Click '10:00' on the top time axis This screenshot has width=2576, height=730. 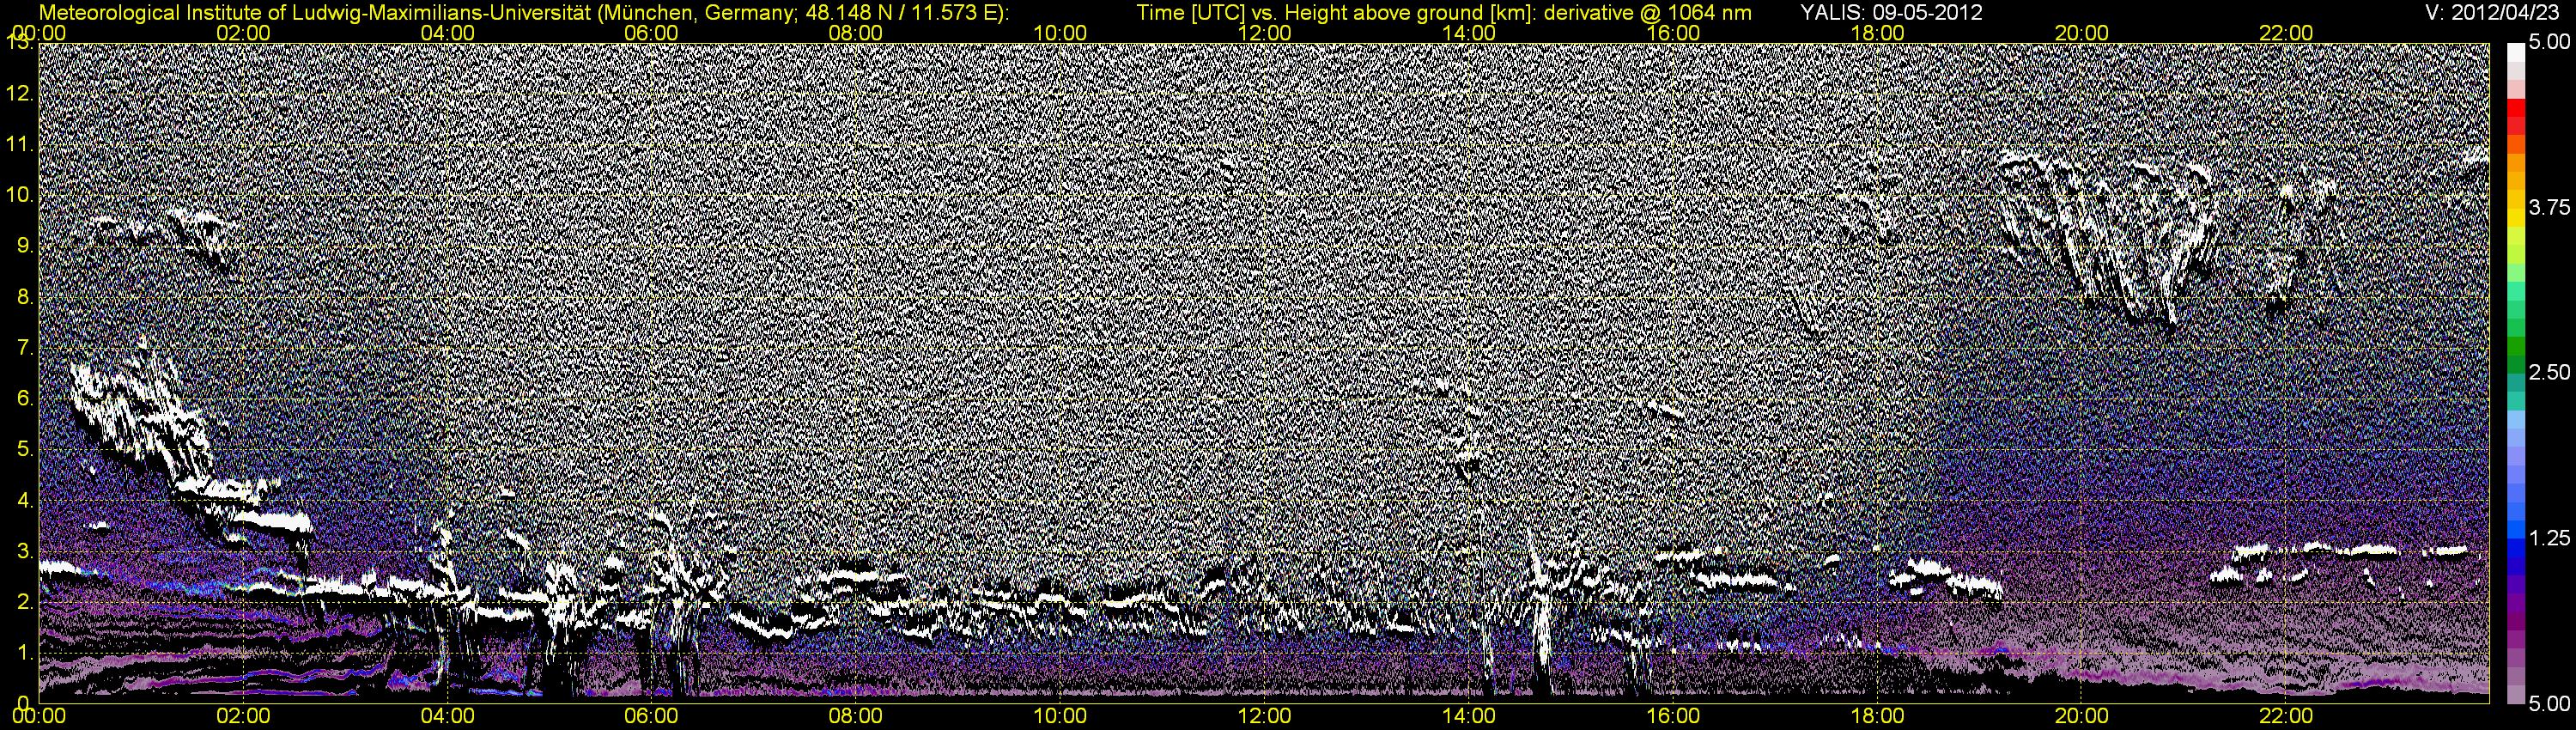[1061, 33]
